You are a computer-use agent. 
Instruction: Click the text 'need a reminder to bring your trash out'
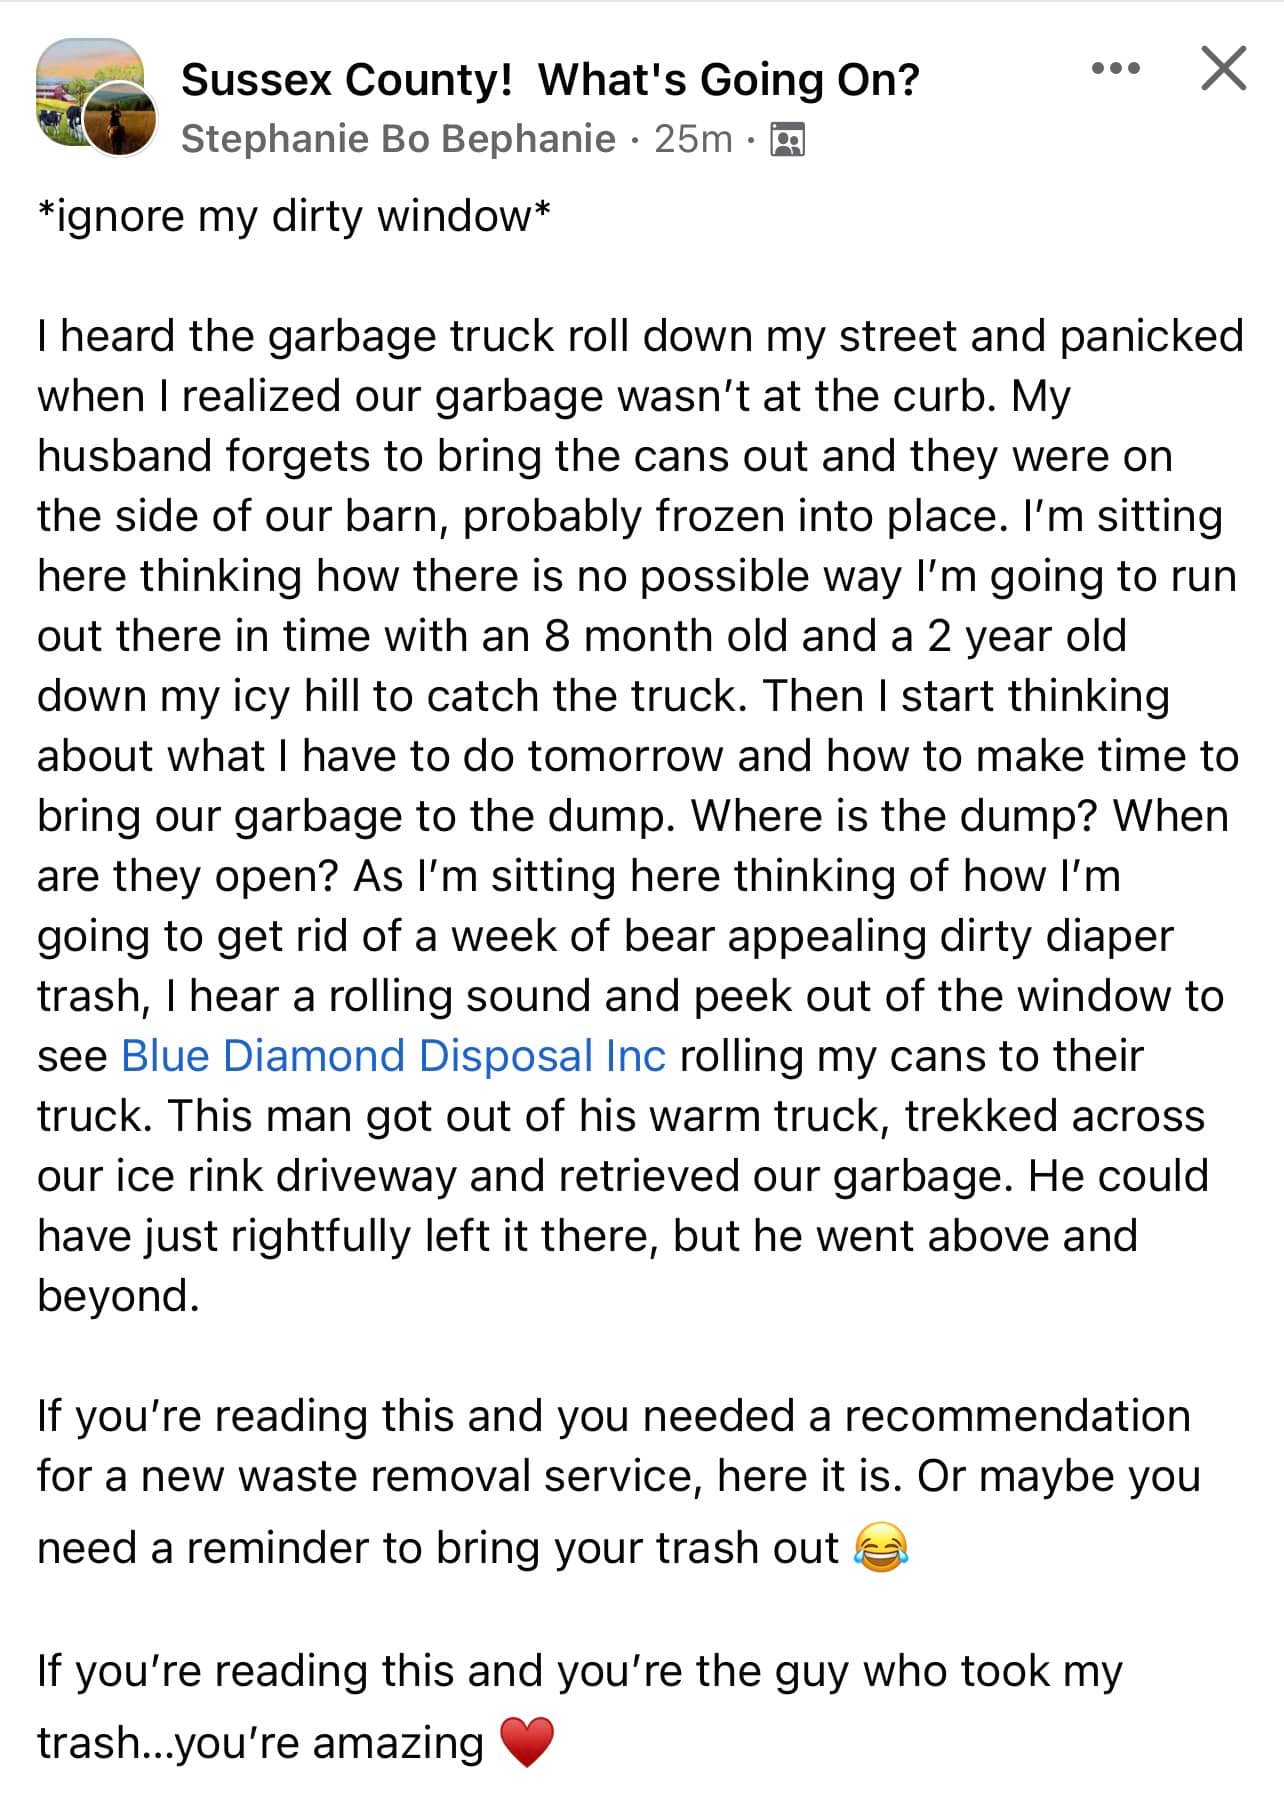point(437,1548)
